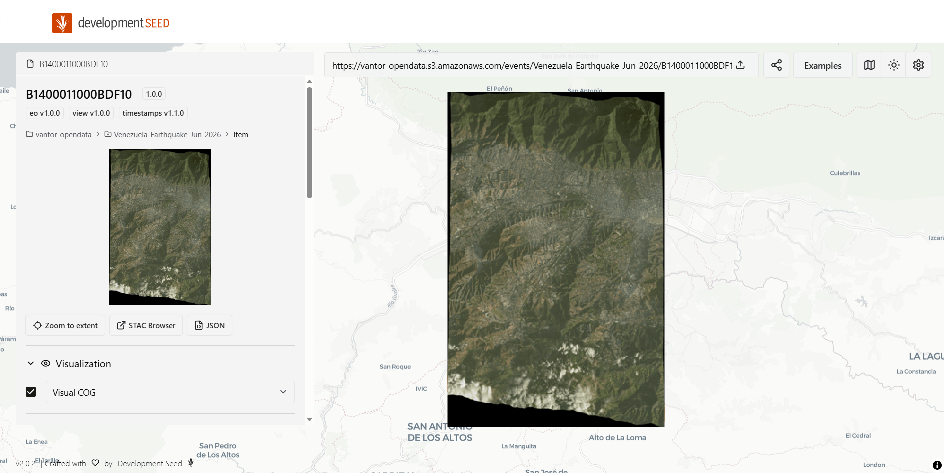Screen dimensions: 944x473
Task: Toggle the Visualization eye icon
Action: 45,363
